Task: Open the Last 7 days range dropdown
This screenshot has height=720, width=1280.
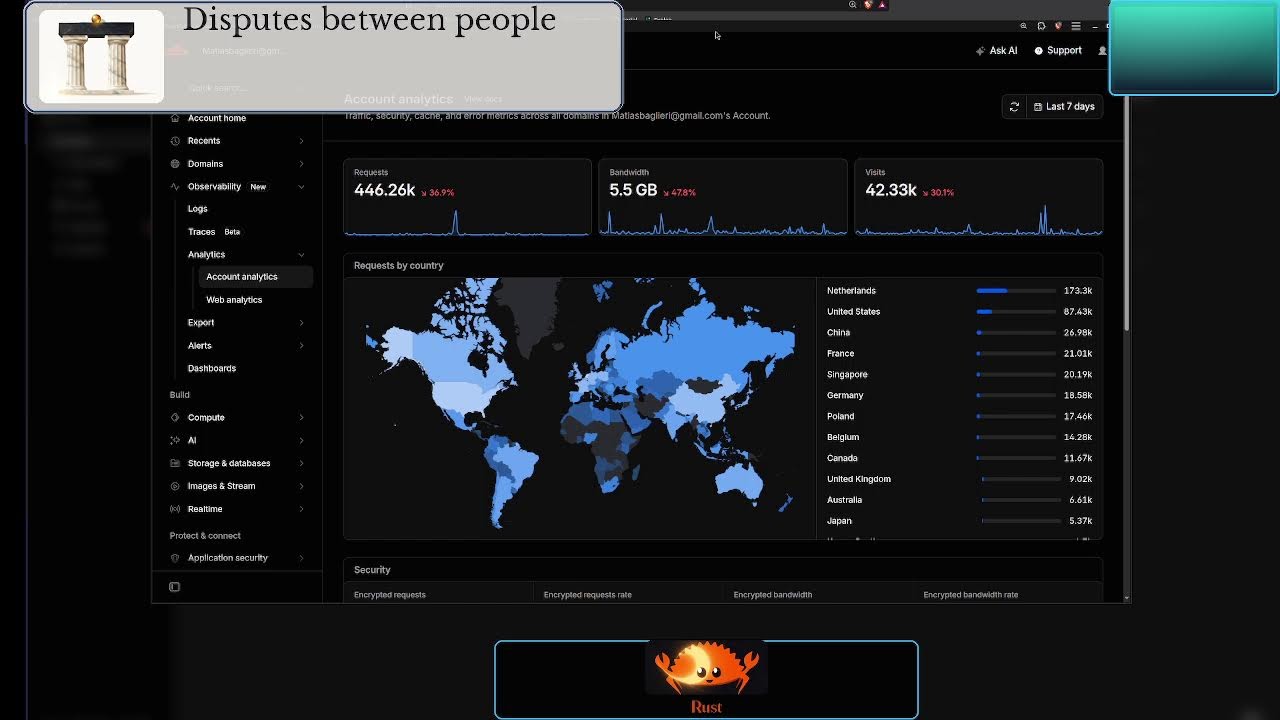Action: pyautogui.click(x=1064, y=107)
